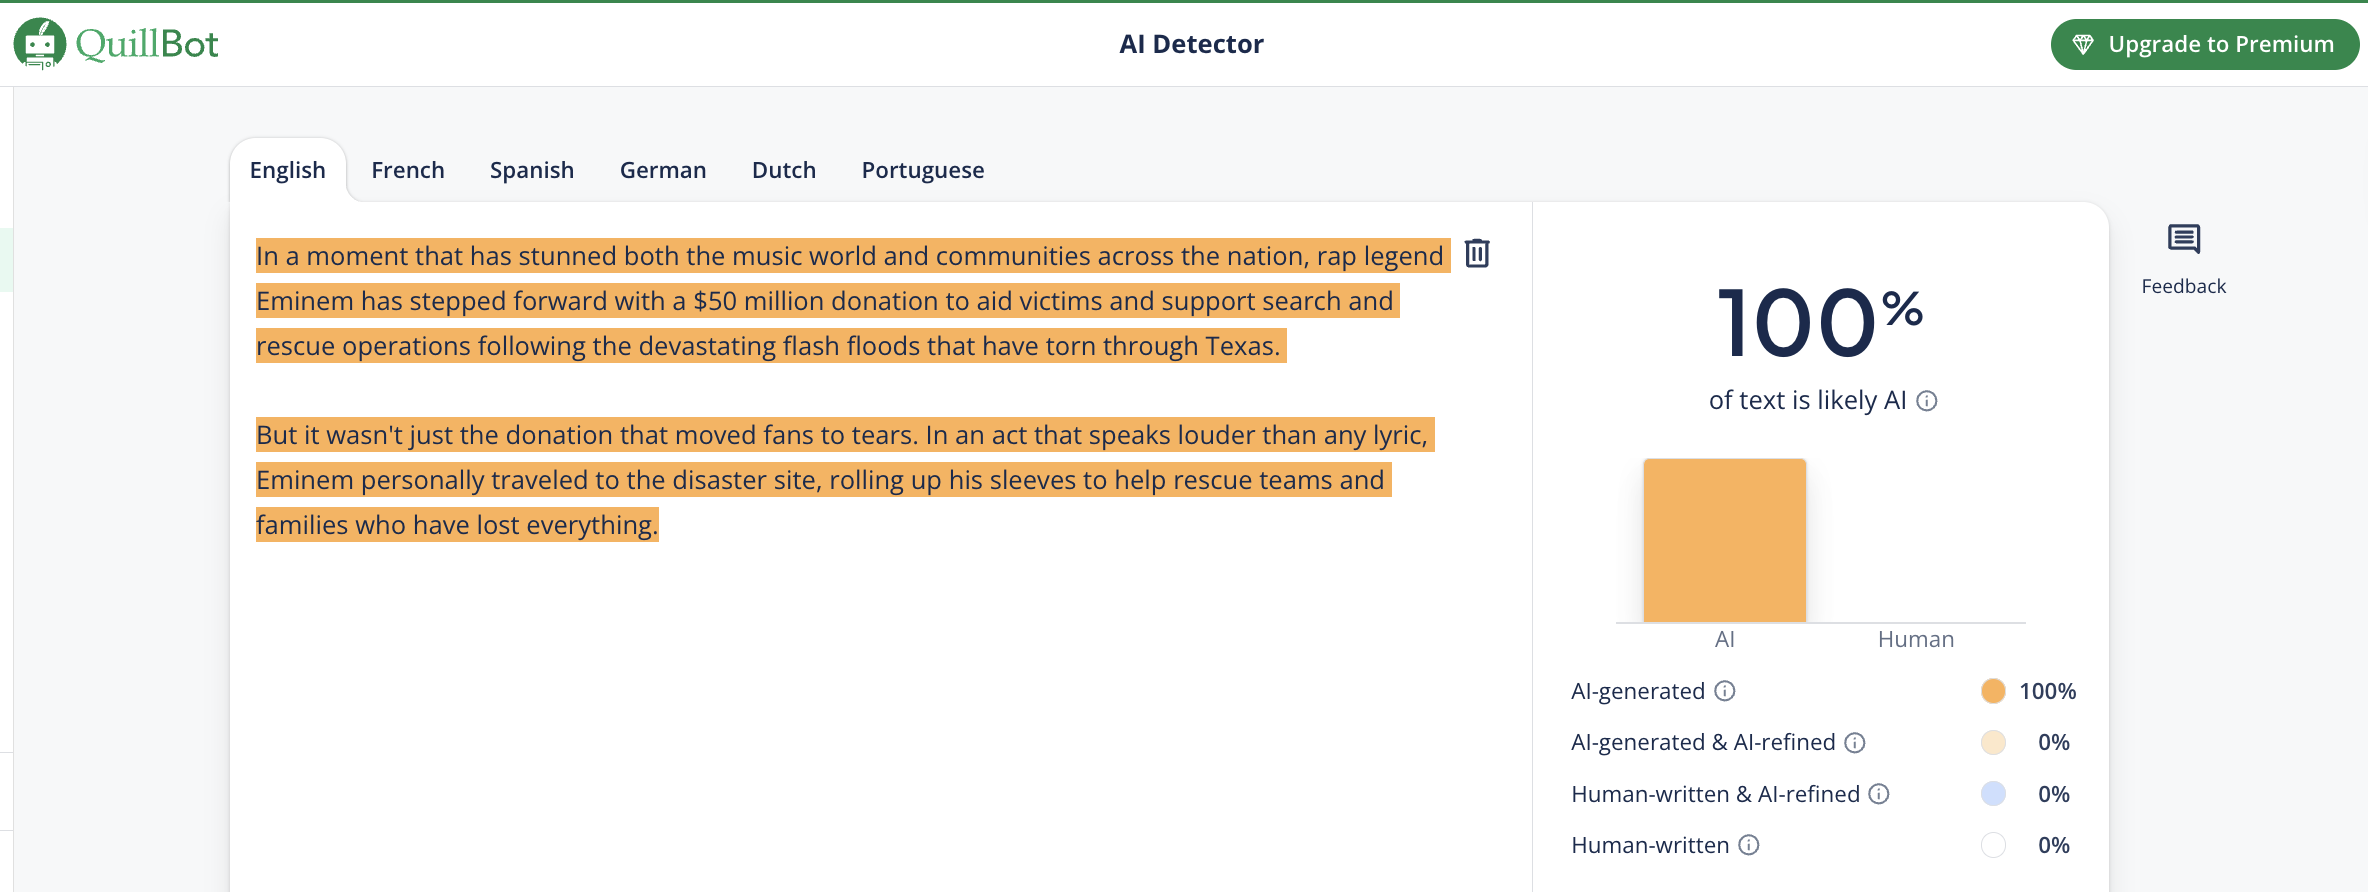Click the 'Human-written & AI-refined' label
2368x892 pixels.
[x=1716, y=794]
